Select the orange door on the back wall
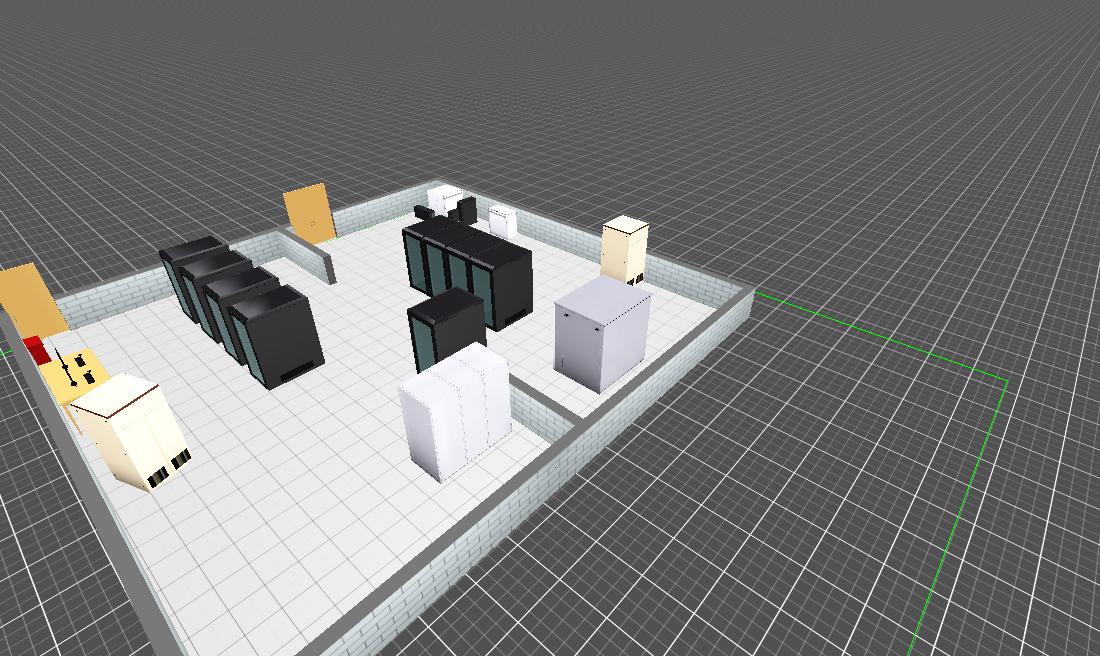The image size is (1100, 656). (307, 212)
